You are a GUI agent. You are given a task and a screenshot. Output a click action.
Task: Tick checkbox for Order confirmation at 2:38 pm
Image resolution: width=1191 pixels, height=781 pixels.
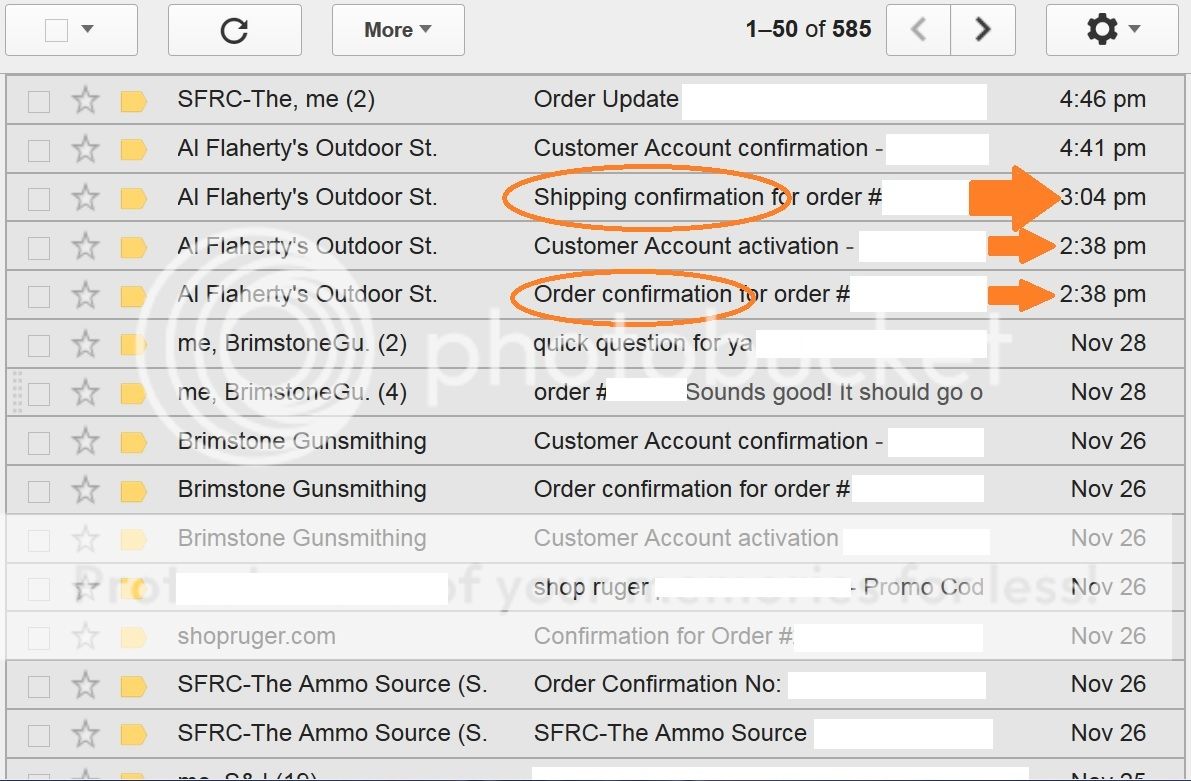tap(39, 295)
